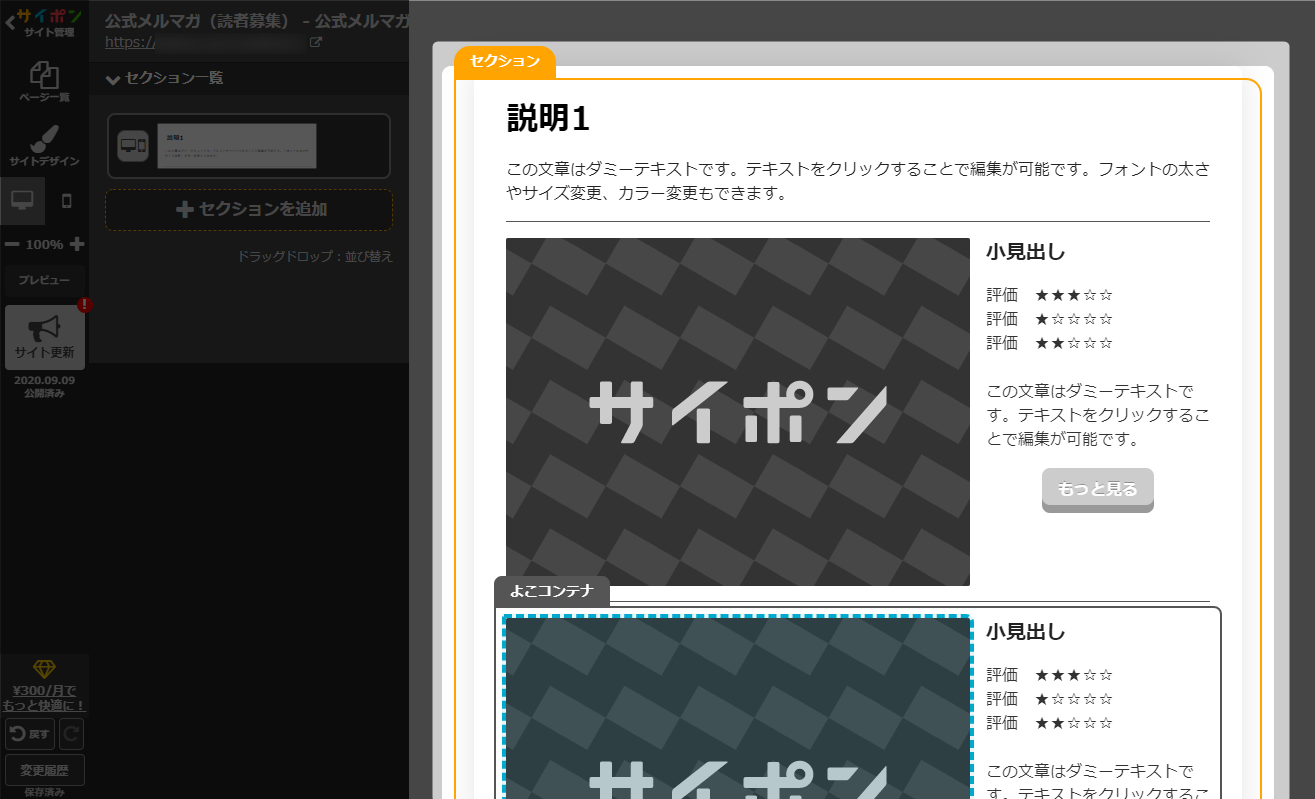Decrease zoom with minus icon
The height and width of the screenshot is (799, 1315).
point(12,244)
